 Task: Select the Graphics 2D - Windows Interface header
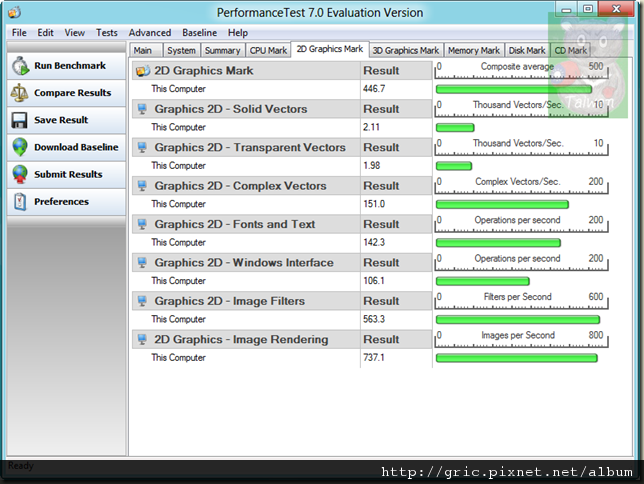(244, 262)
